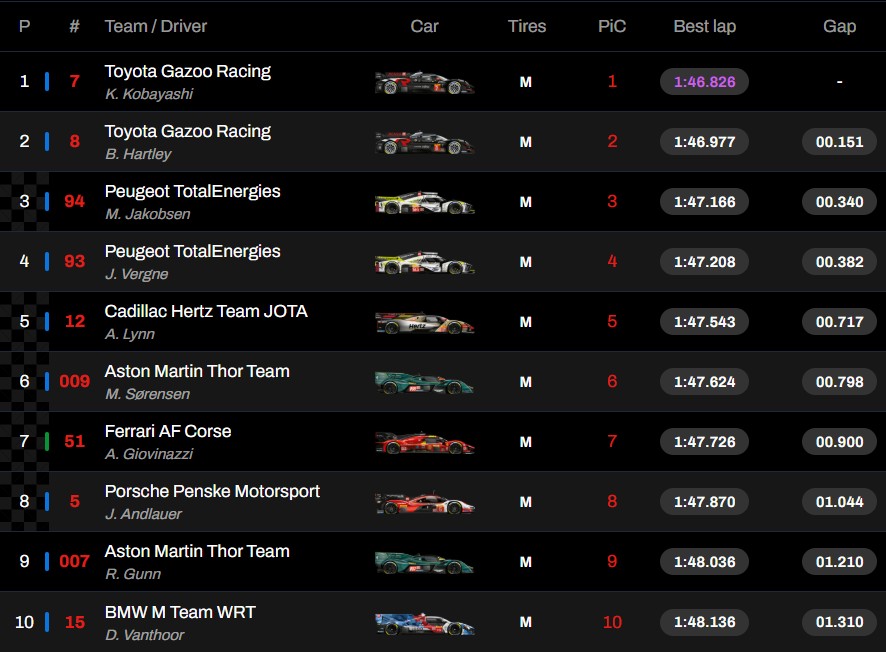Click the M tire label for BMW row
Image resolution: width=886 pixels, height=652 pixels.
click(x=526, y=622)
